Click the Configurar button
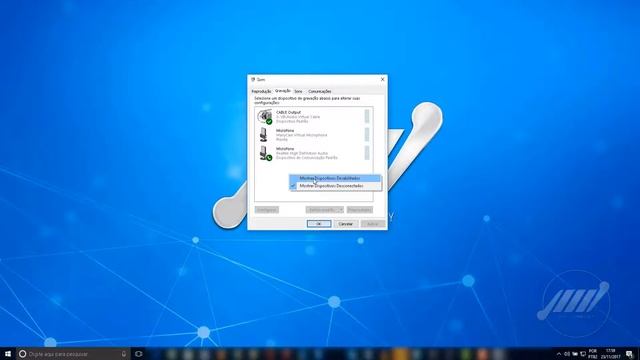This screenshot has width=640, height=360. pyautogui.click(x=267, y=210)
